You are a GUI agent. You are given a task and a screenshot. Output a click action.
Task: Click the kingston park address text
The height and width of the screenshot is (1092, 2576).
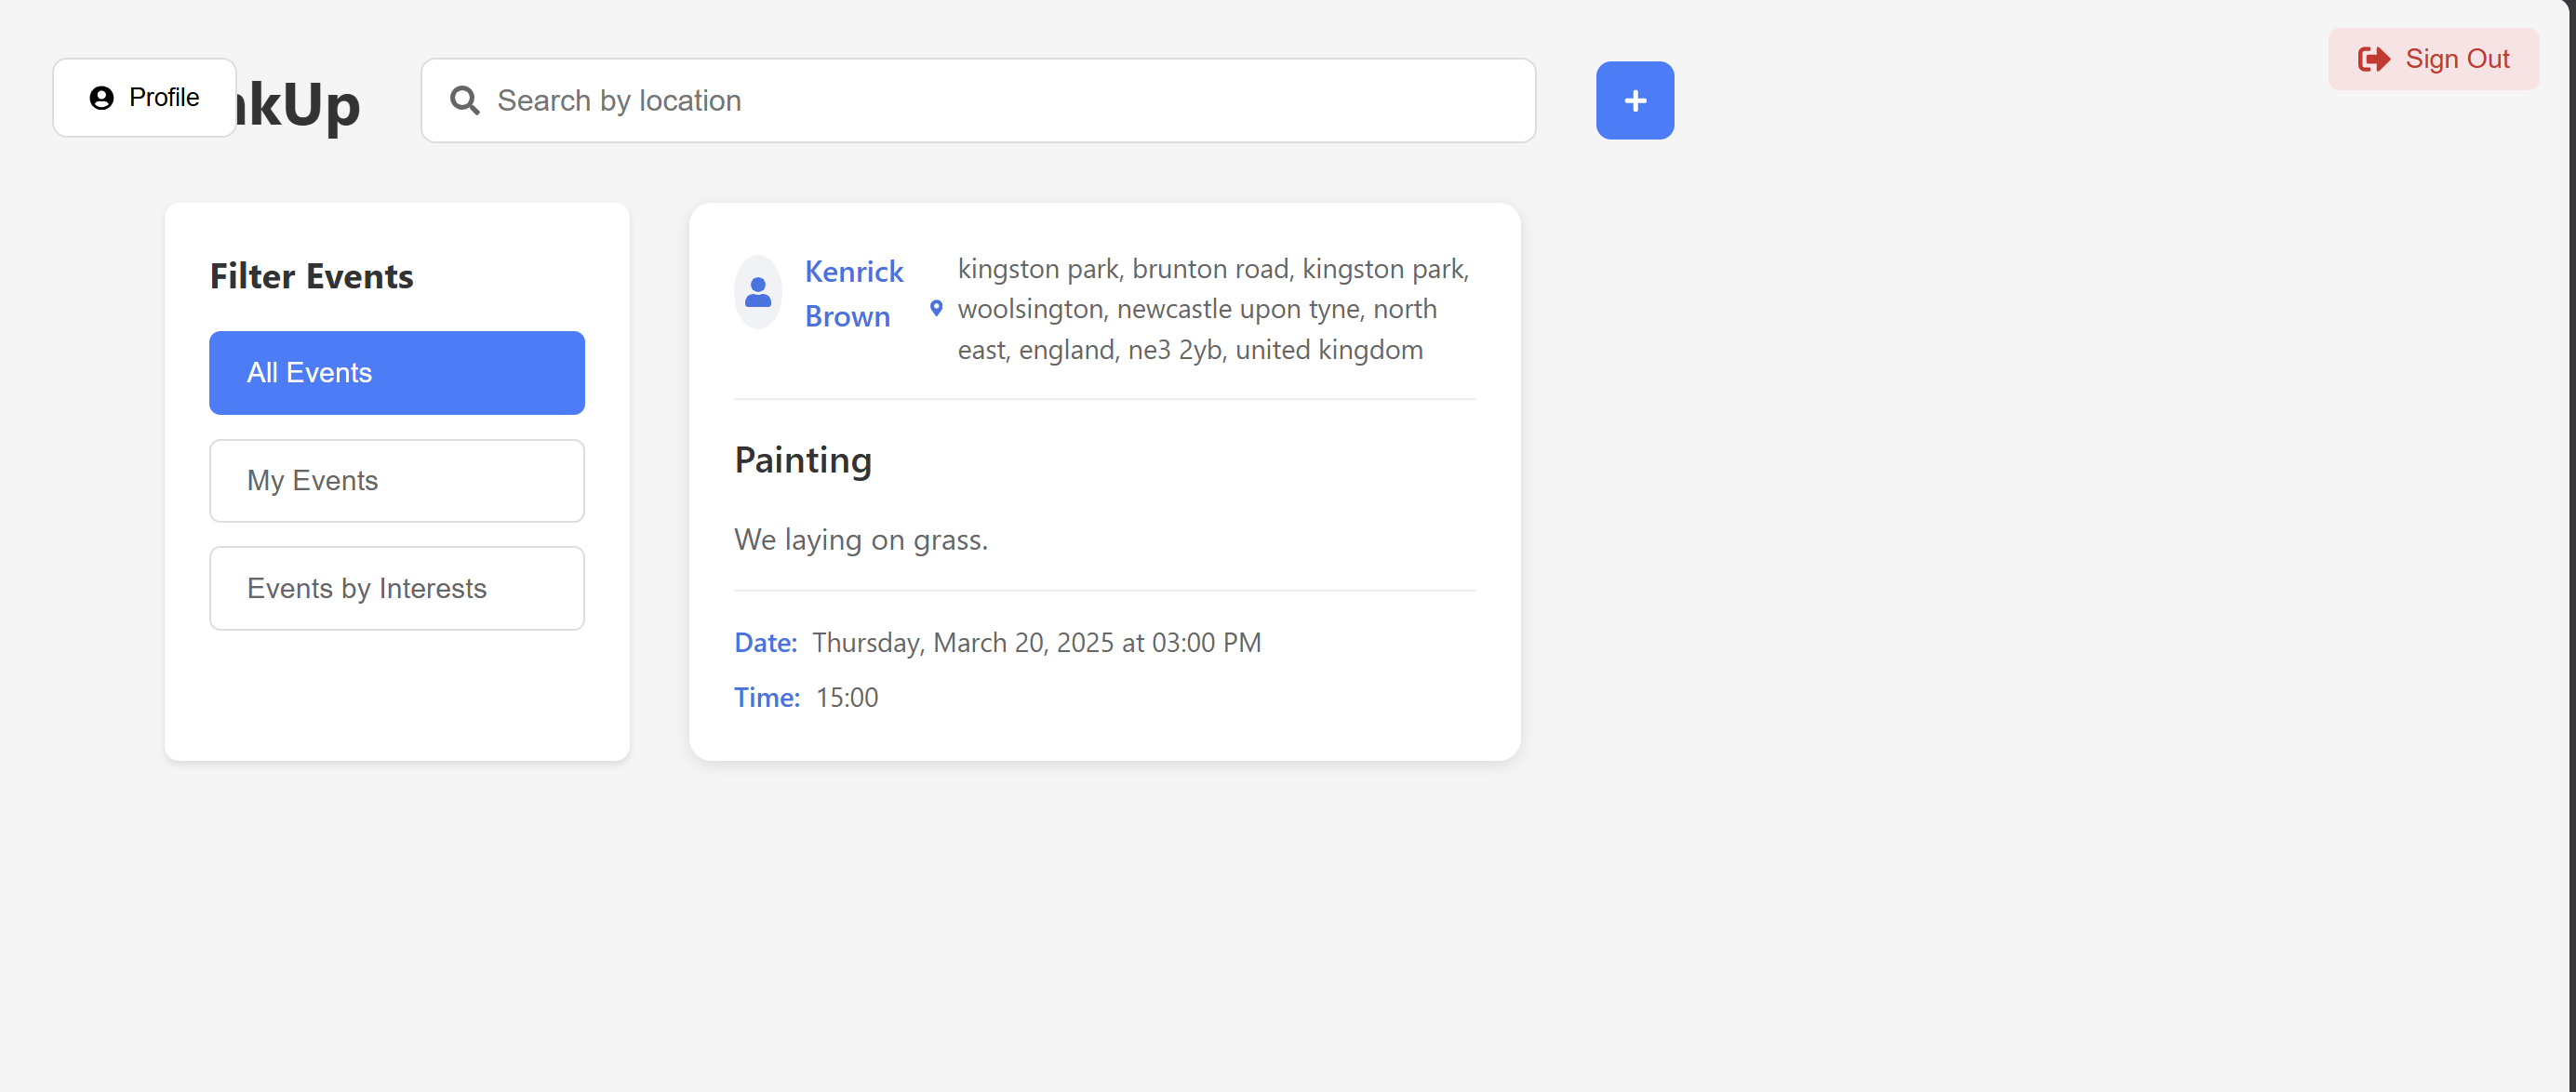click(x=1212, y=309)
